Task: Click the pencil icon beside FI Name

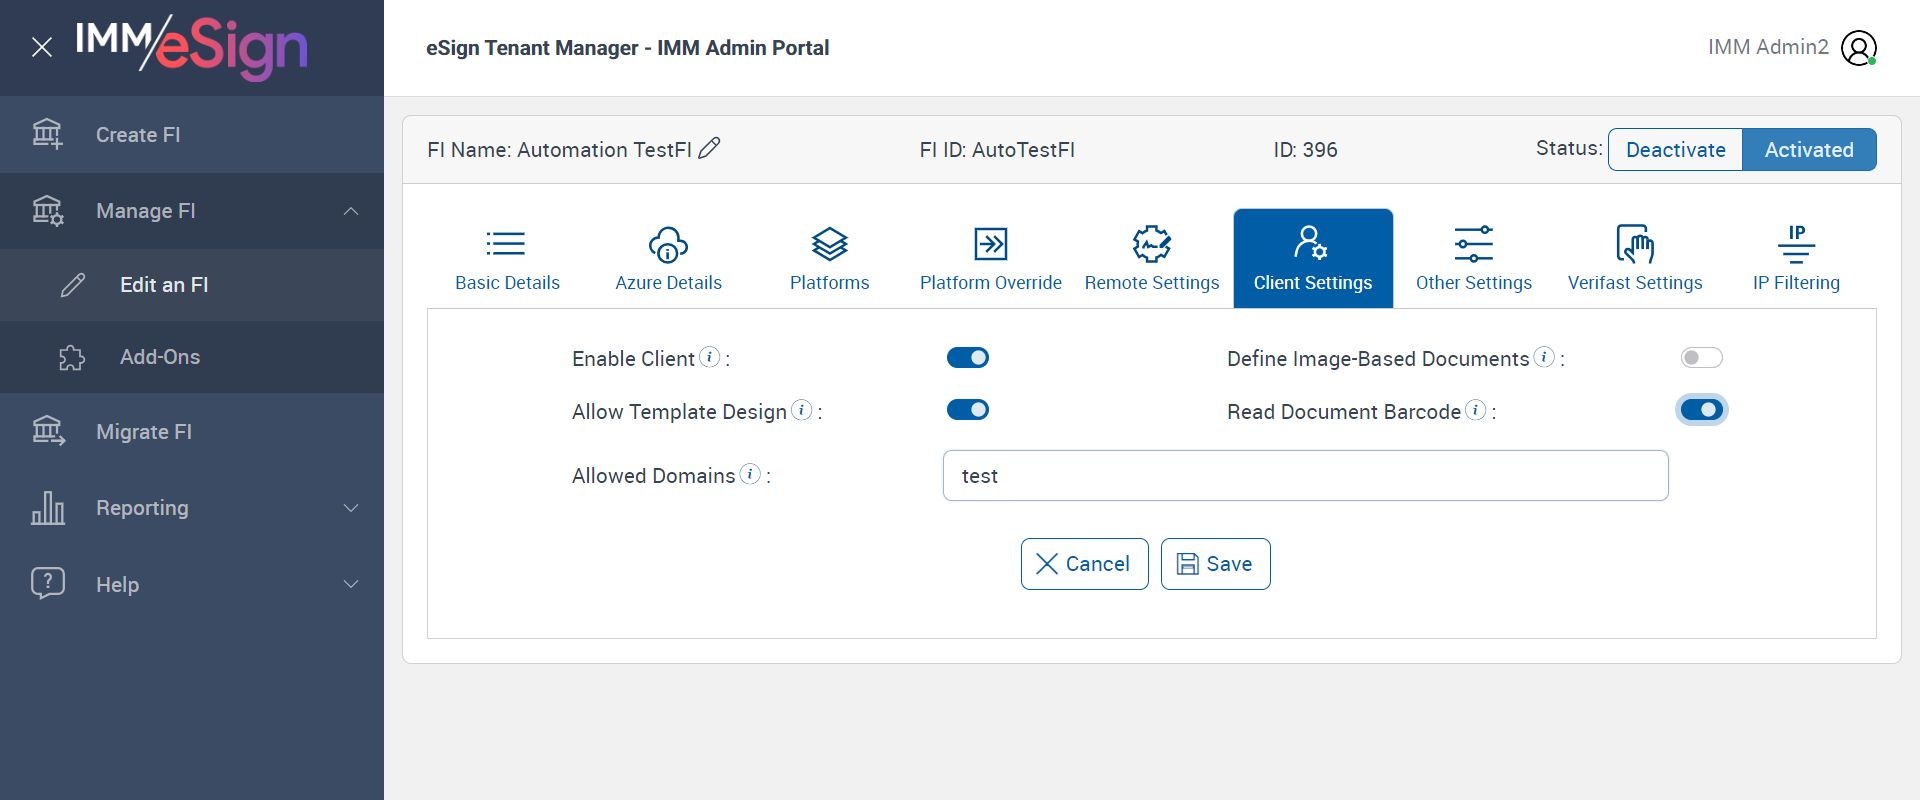Action: click(709, 149)
